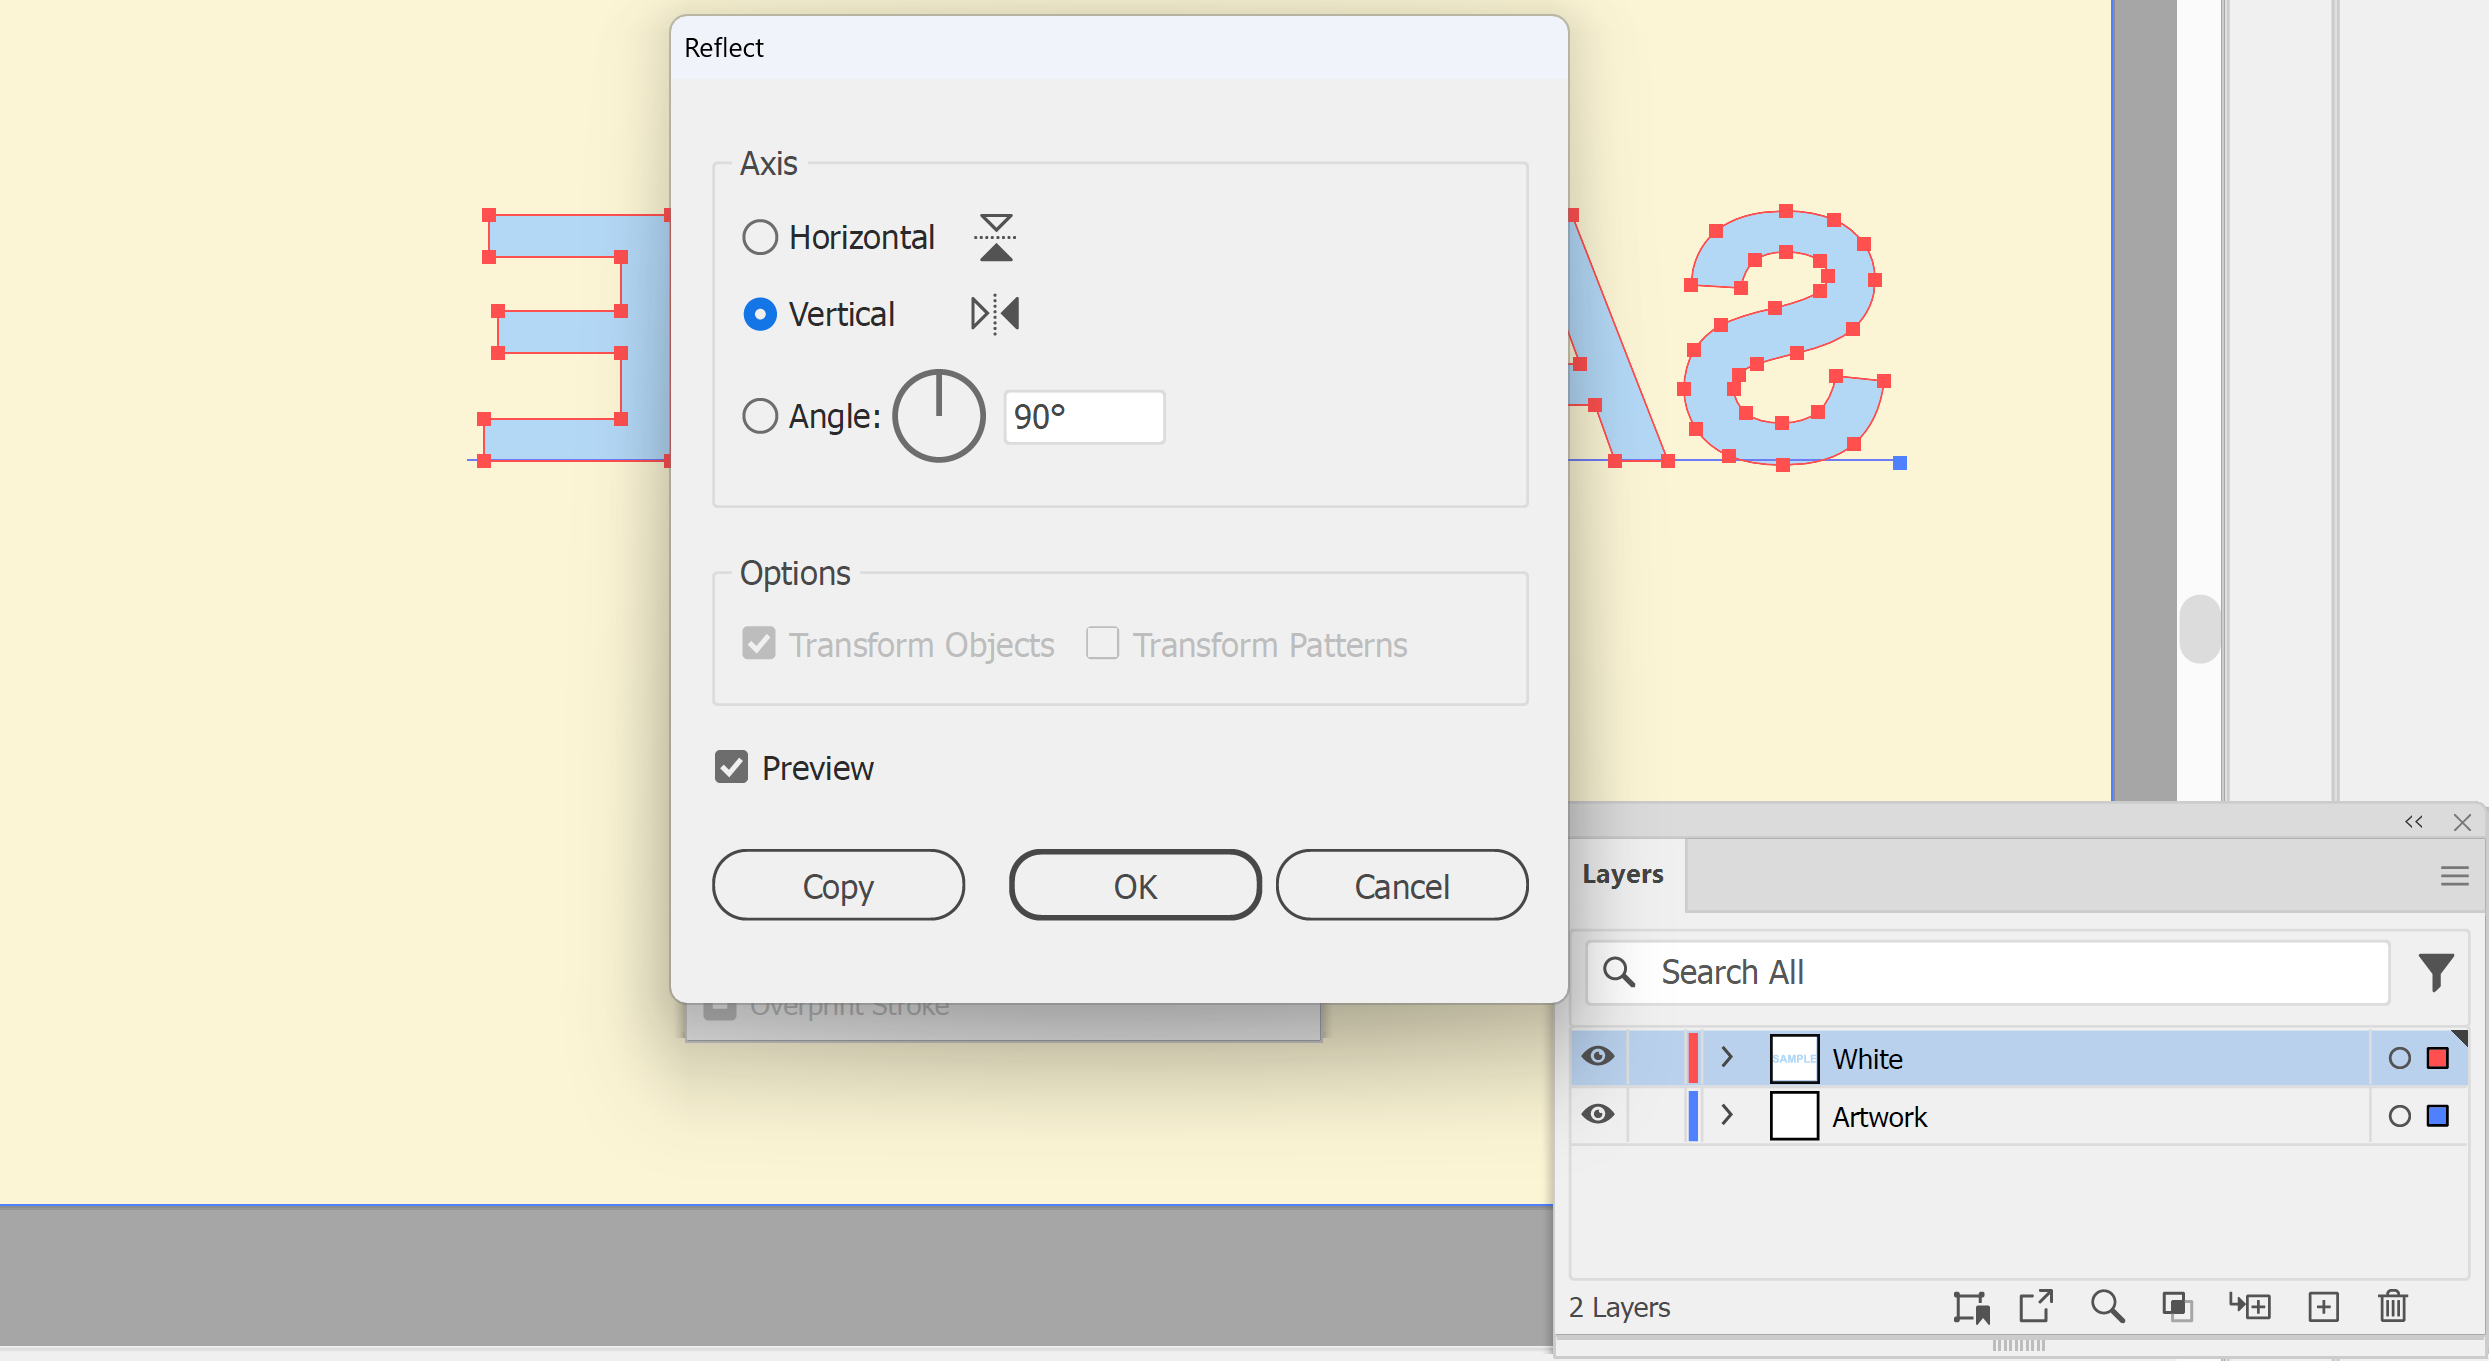Viewport: 2489px width, 1361px height.
Task: Click red selection color square of White layer
Action: tap(2438, 1058)
